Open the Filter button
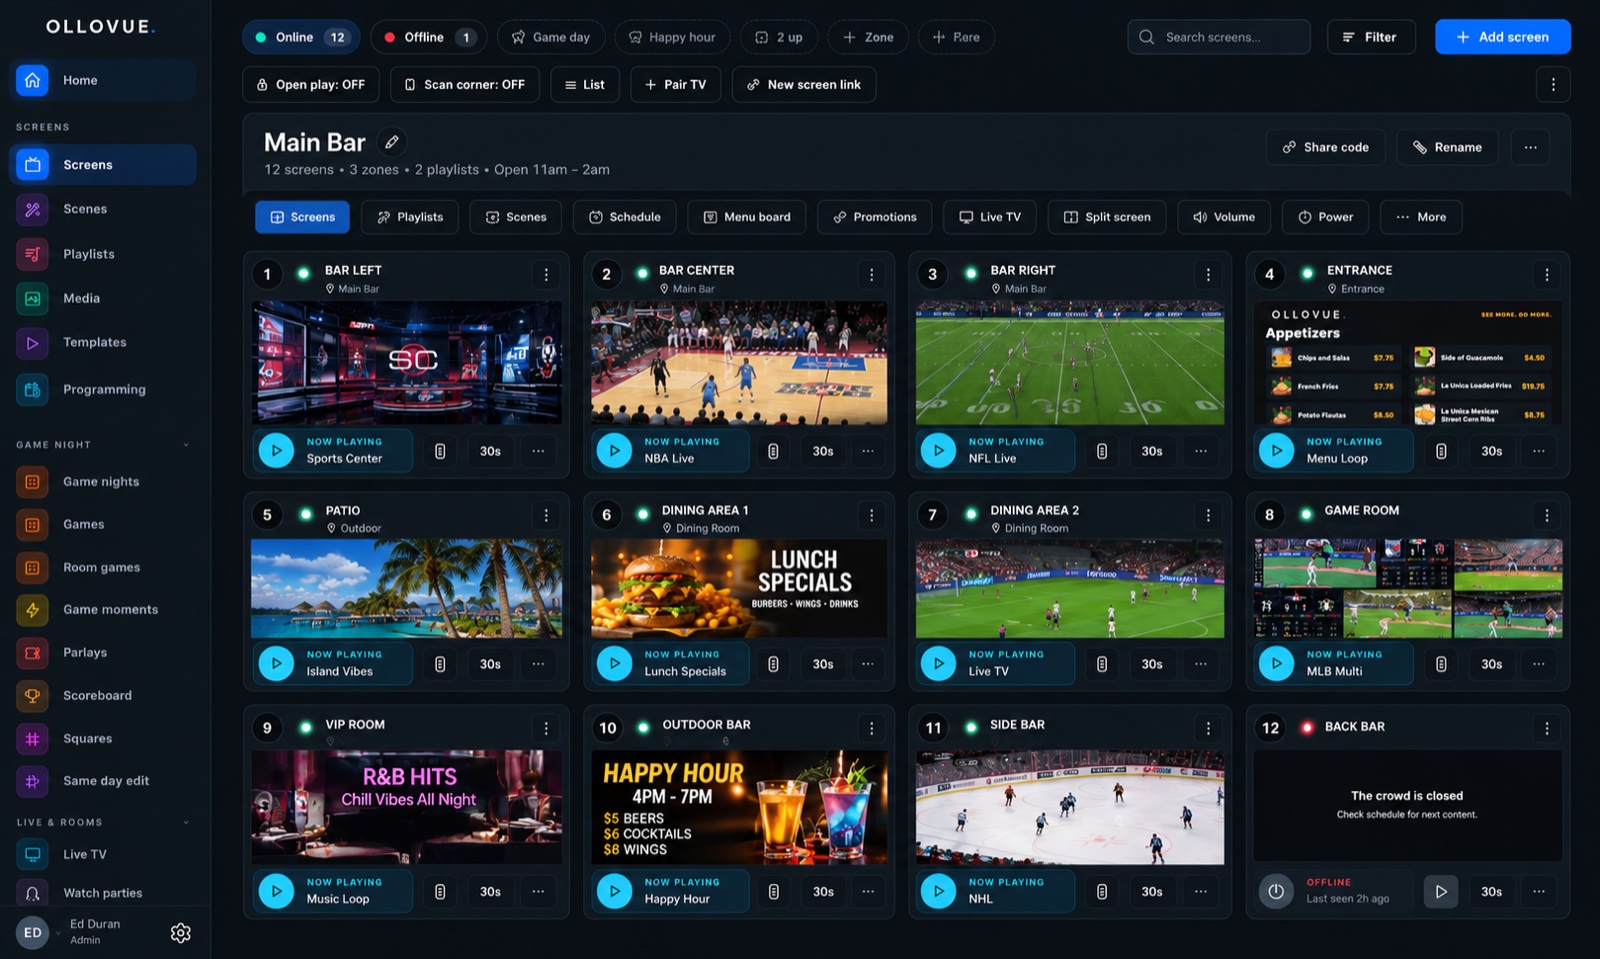The height and width of the screenshot is (959, 1600). 1371,37
